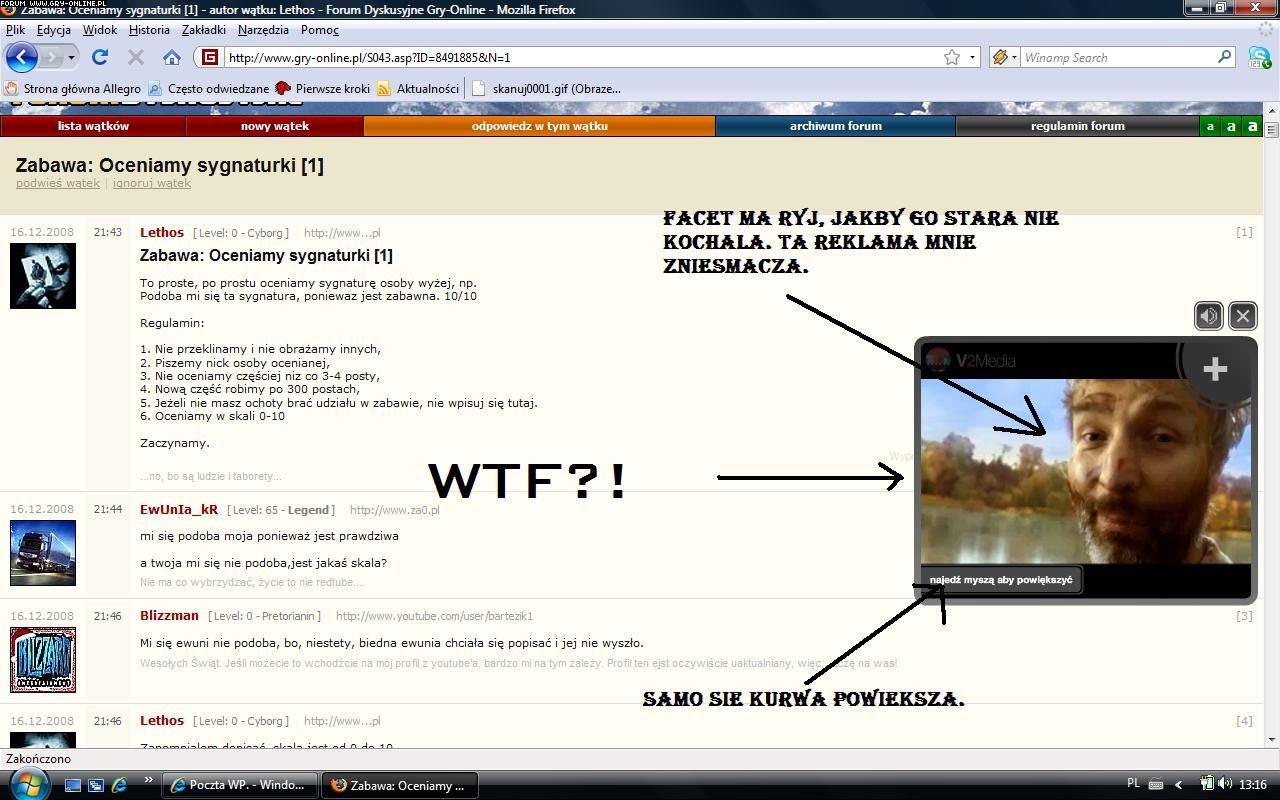
Task: Open the Windows Start orb
Action: (28, 785)
